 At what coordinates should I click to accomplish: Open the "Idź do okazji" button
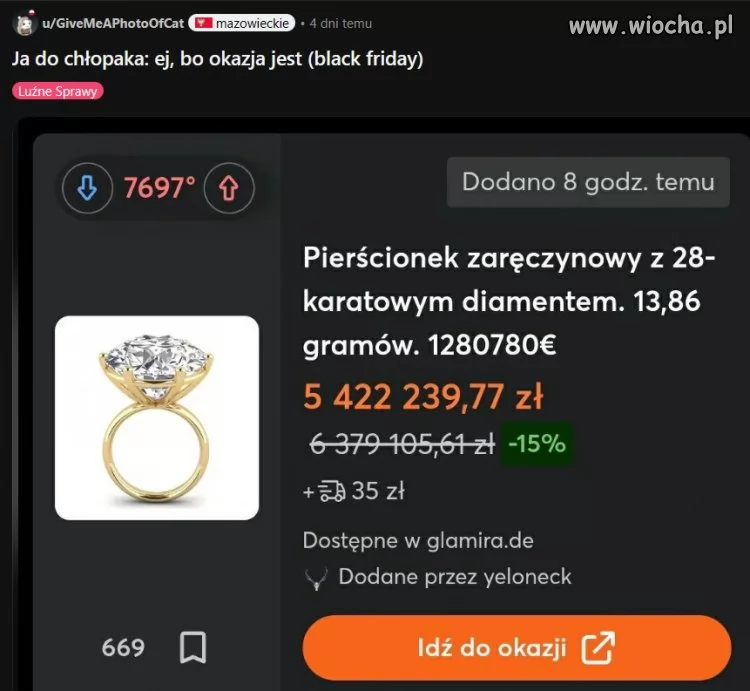coord(517,648)
